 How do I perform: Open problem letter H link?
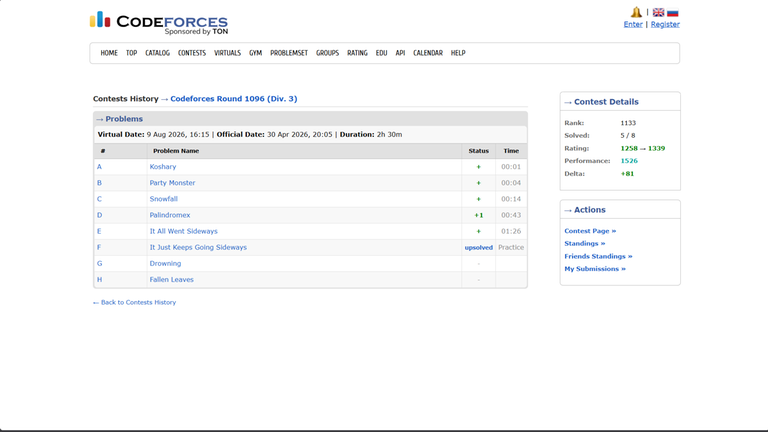click(x=99, y=280)
